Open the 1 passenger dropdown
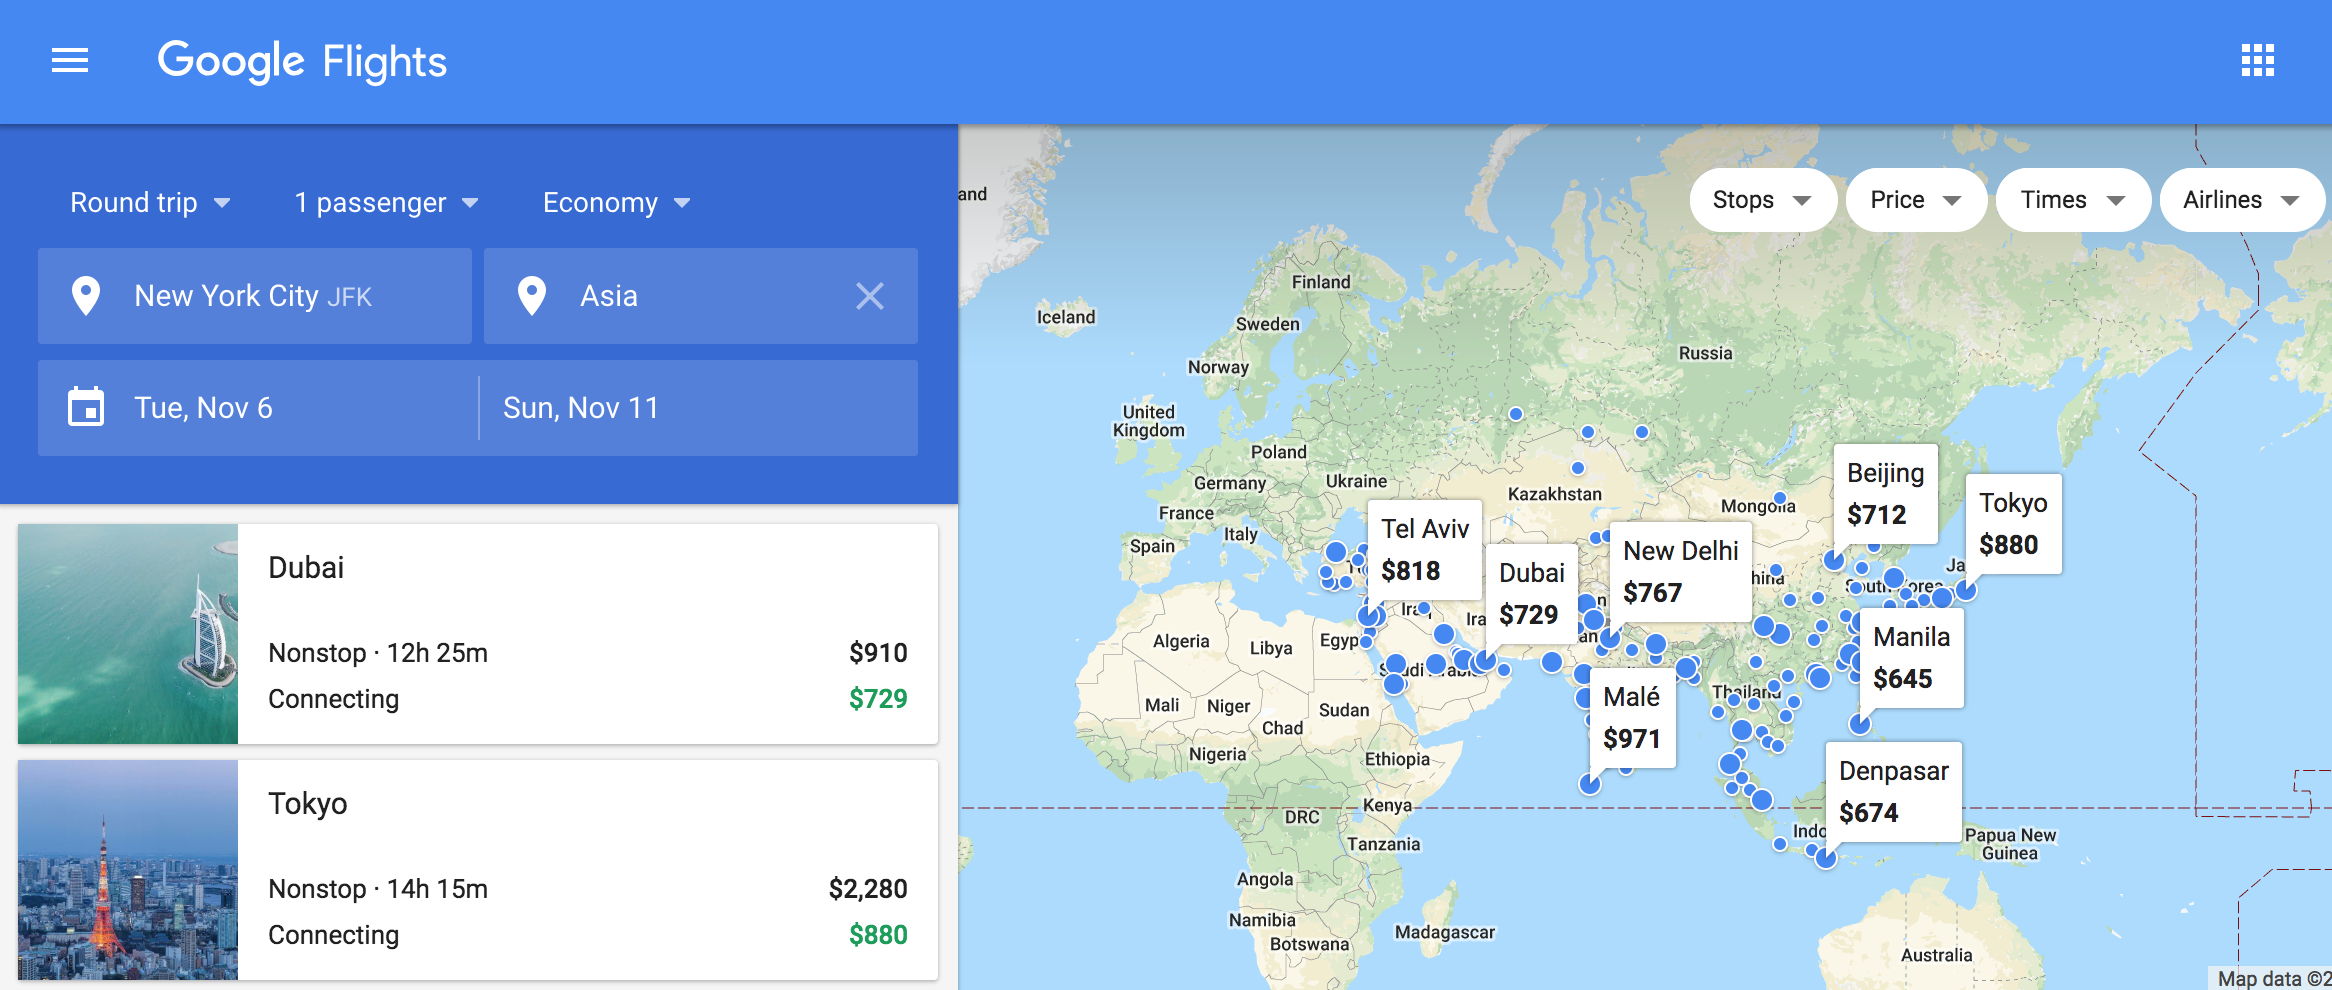The height and width of the screenshot is (990, 2332). pos(386,203)
